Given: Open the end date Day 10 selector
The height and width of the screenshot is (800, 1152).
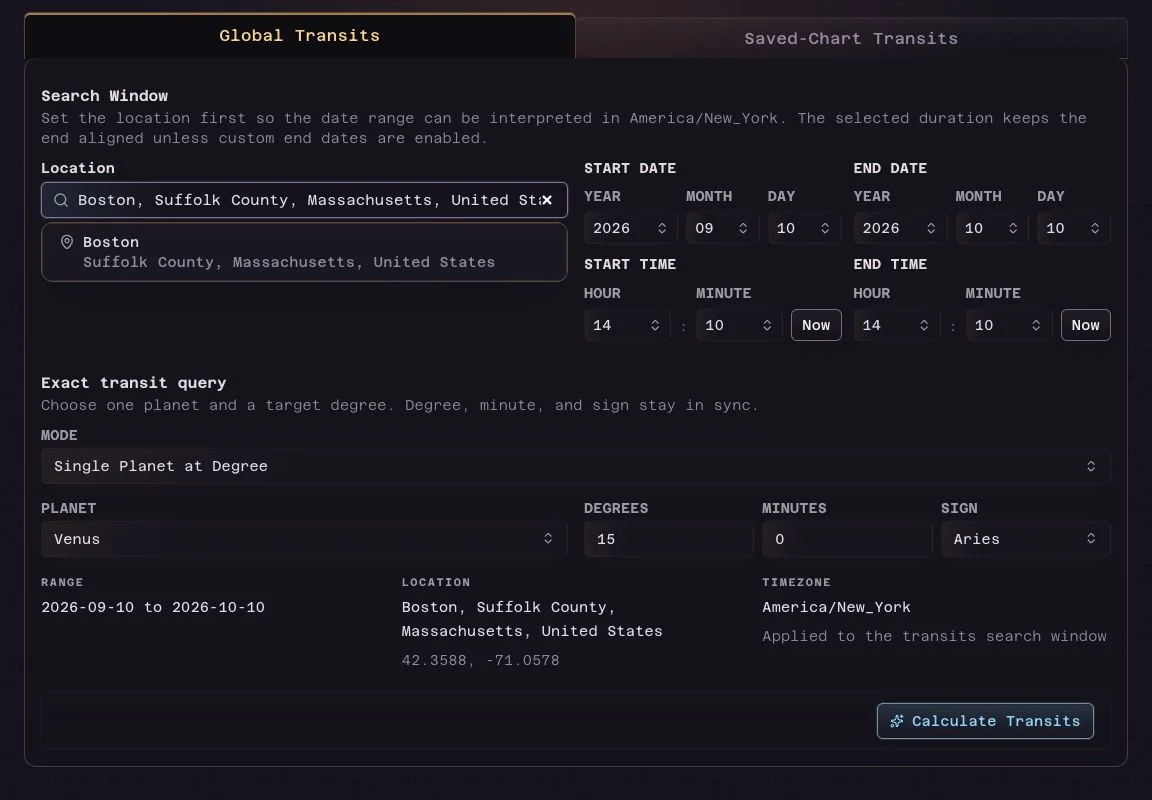Looking at the screenshot, I should click(1073, 228).
